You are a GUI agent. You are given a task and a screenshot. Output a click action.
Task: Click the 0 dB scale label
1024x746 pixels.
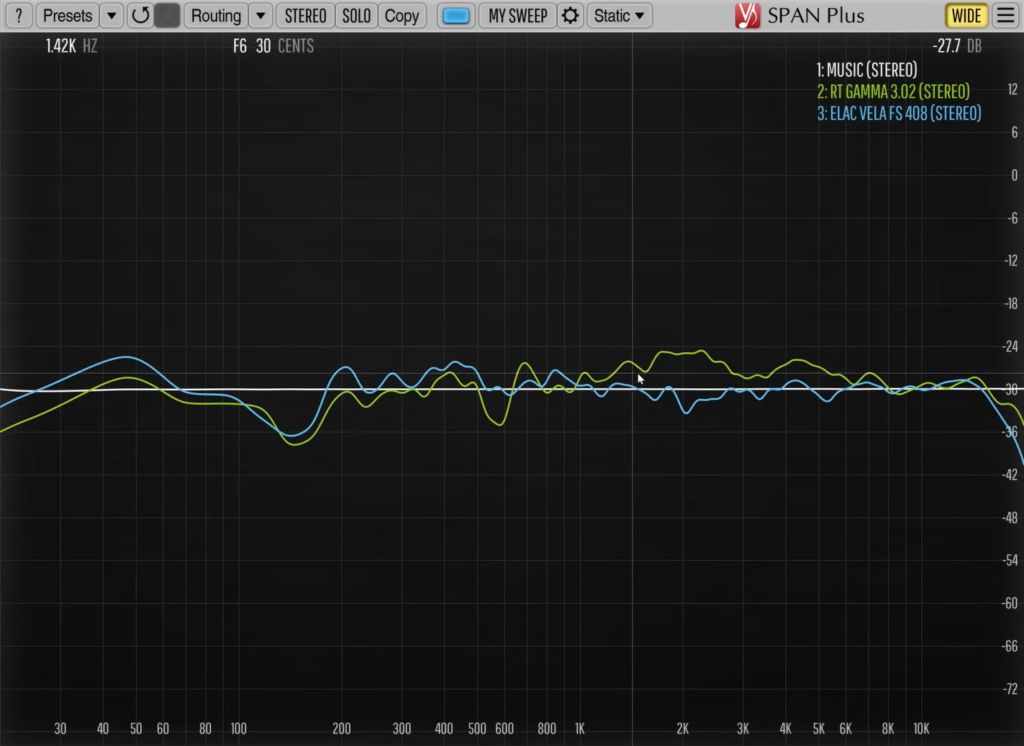1014,175
